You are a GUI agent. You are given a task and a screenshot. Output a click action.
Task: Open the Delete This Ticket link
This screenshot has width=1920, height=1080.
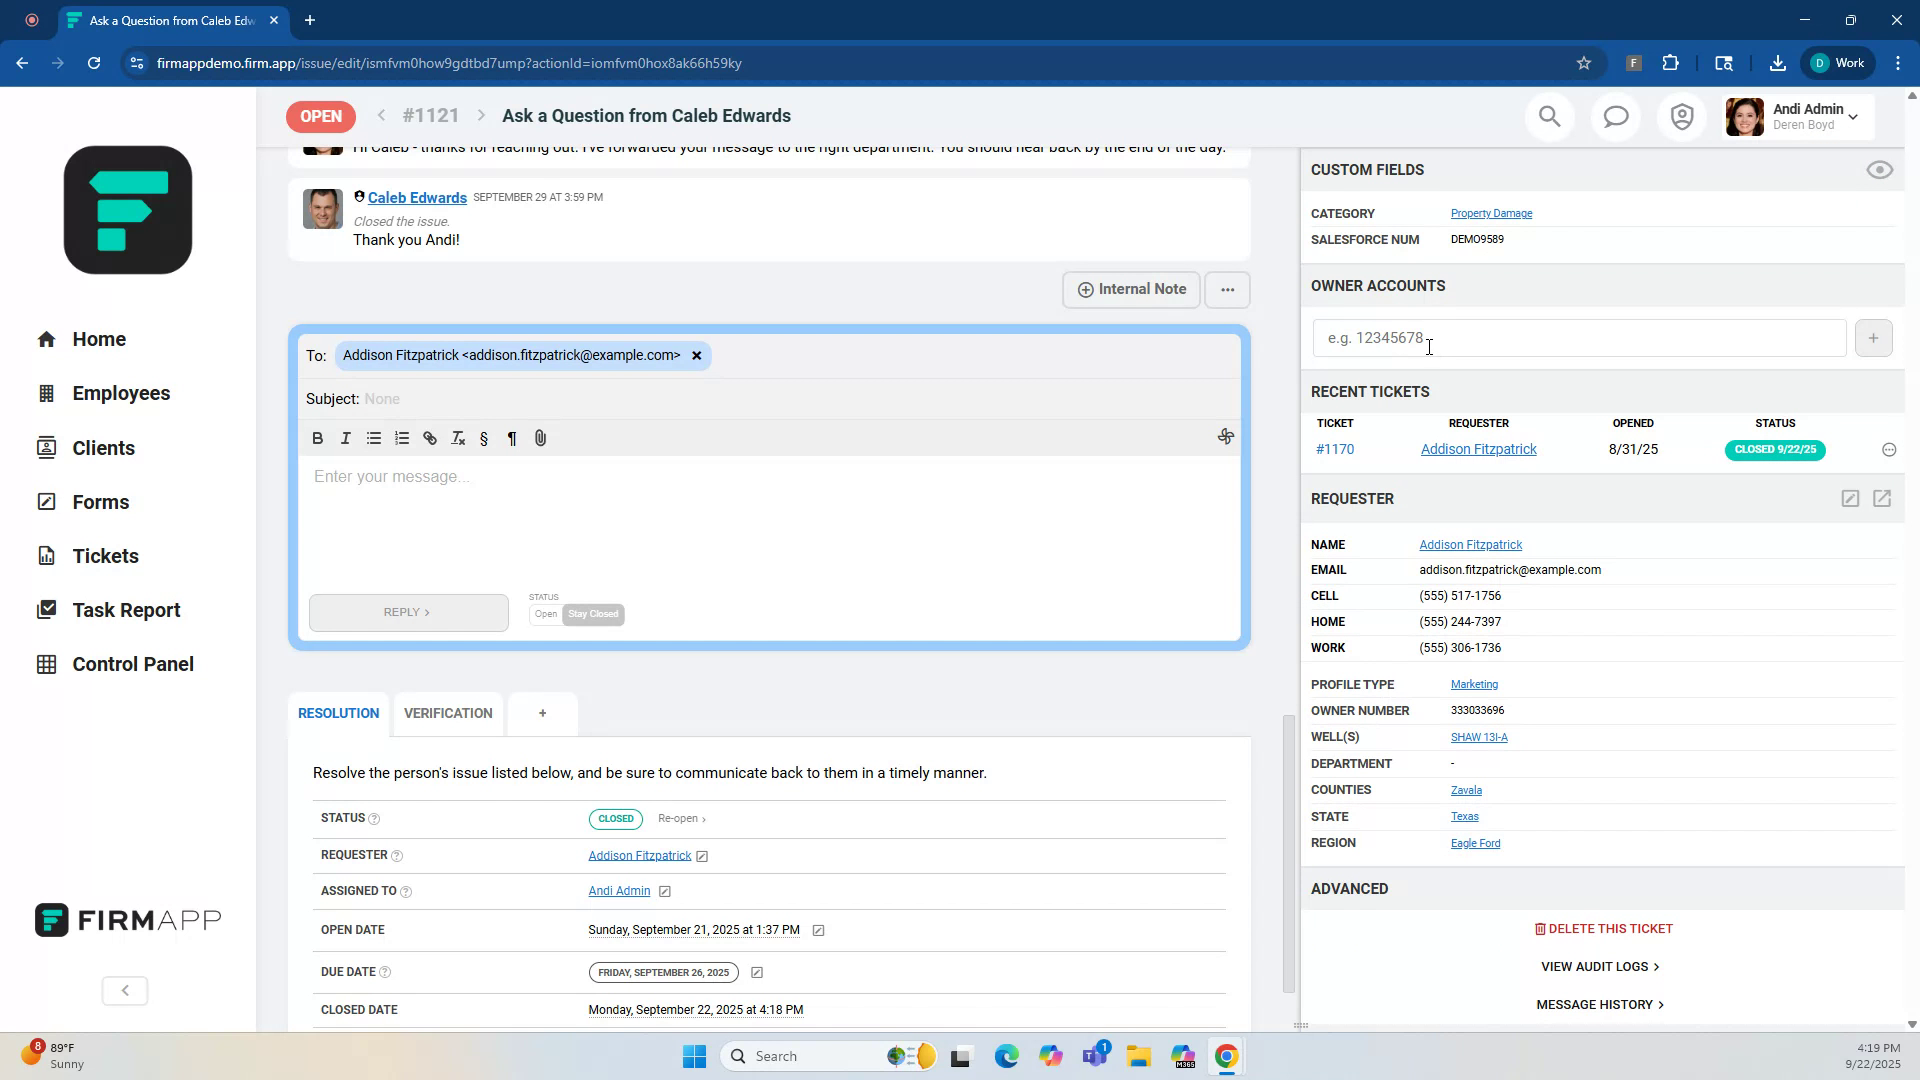tap(1602, 928)
